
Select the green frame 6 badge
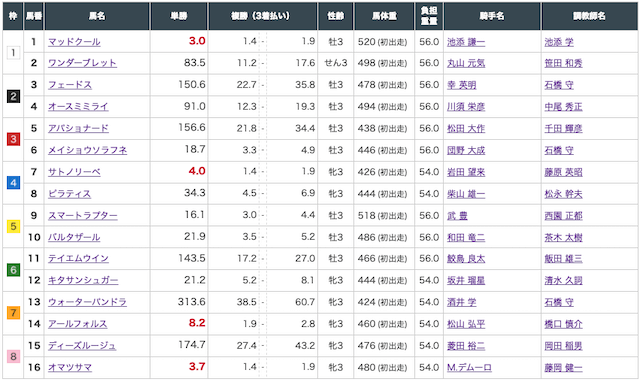(13, 269)
